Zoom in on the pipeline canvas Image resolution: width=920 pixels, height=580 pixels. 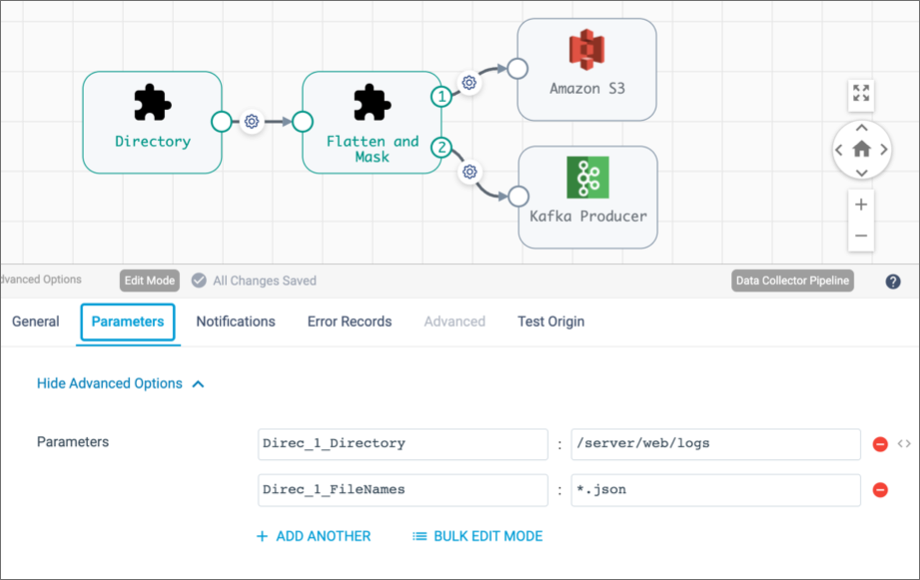(x=861, y=205)
